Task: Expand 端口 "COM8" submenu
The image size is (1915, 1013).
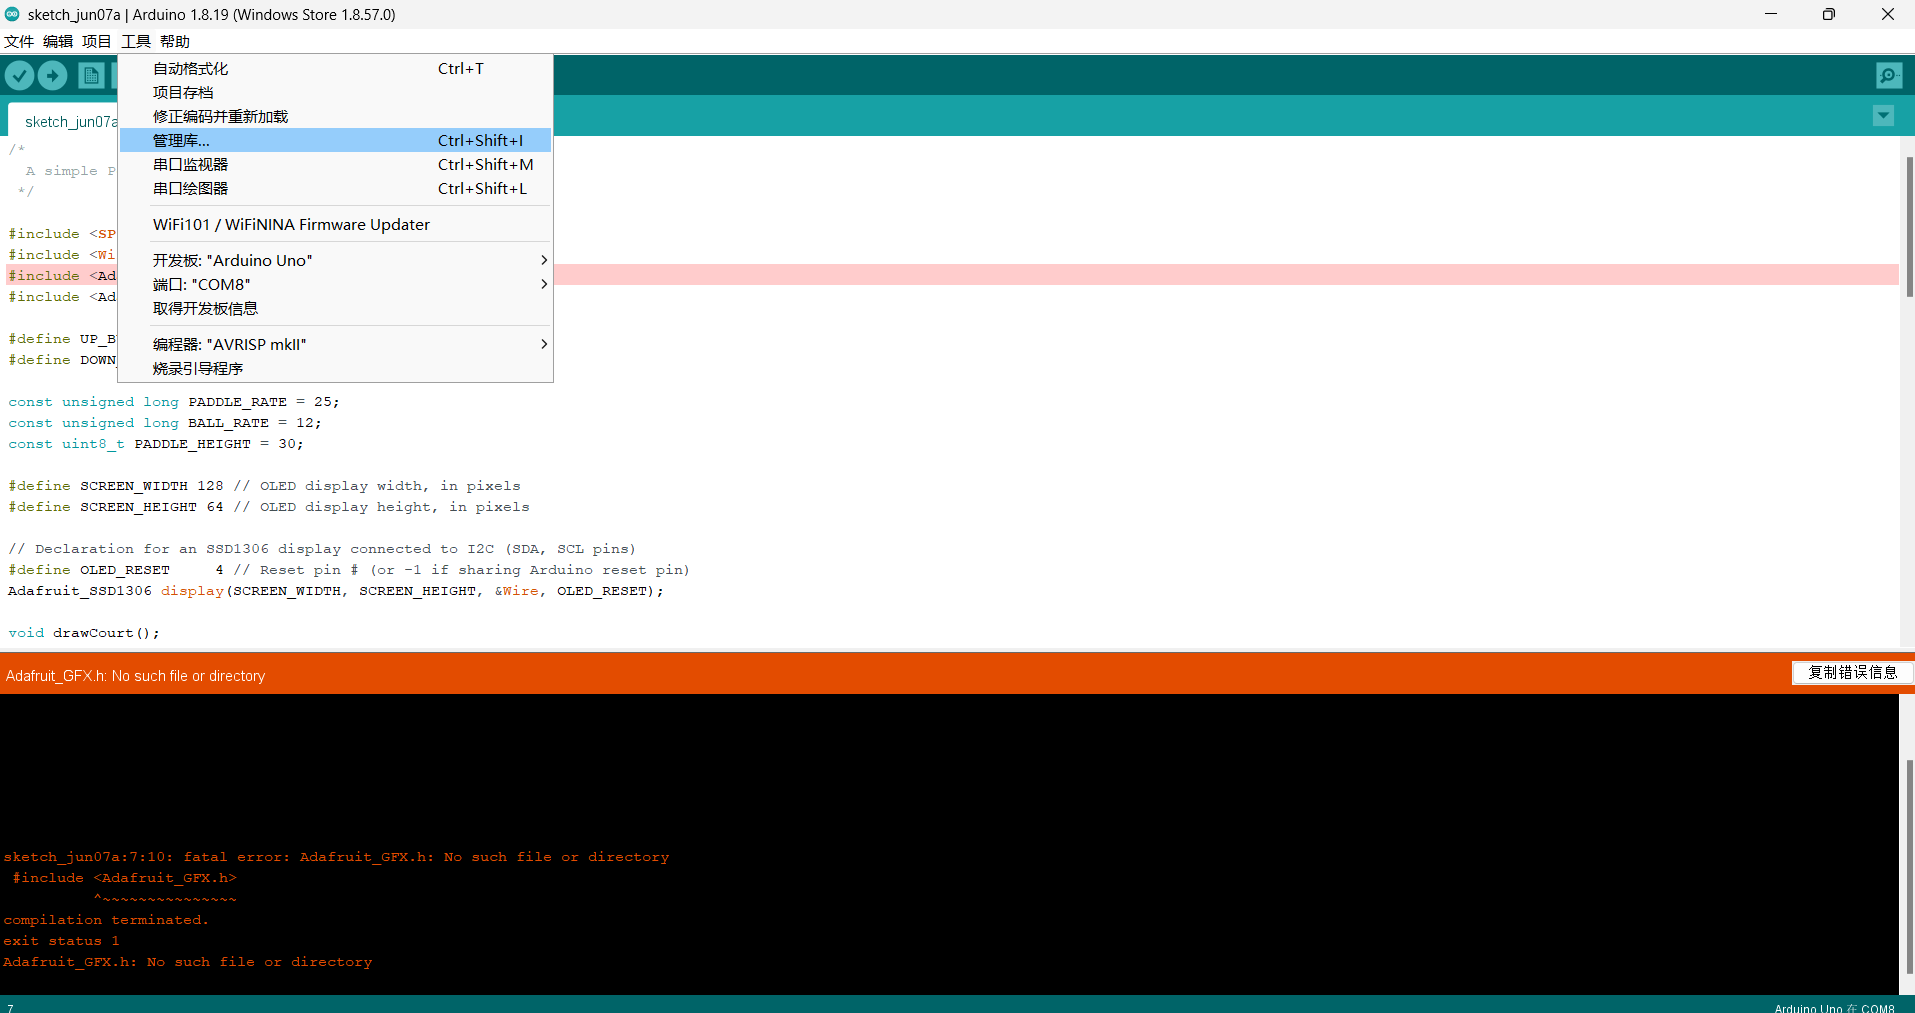Action: (x=335, y=285)
